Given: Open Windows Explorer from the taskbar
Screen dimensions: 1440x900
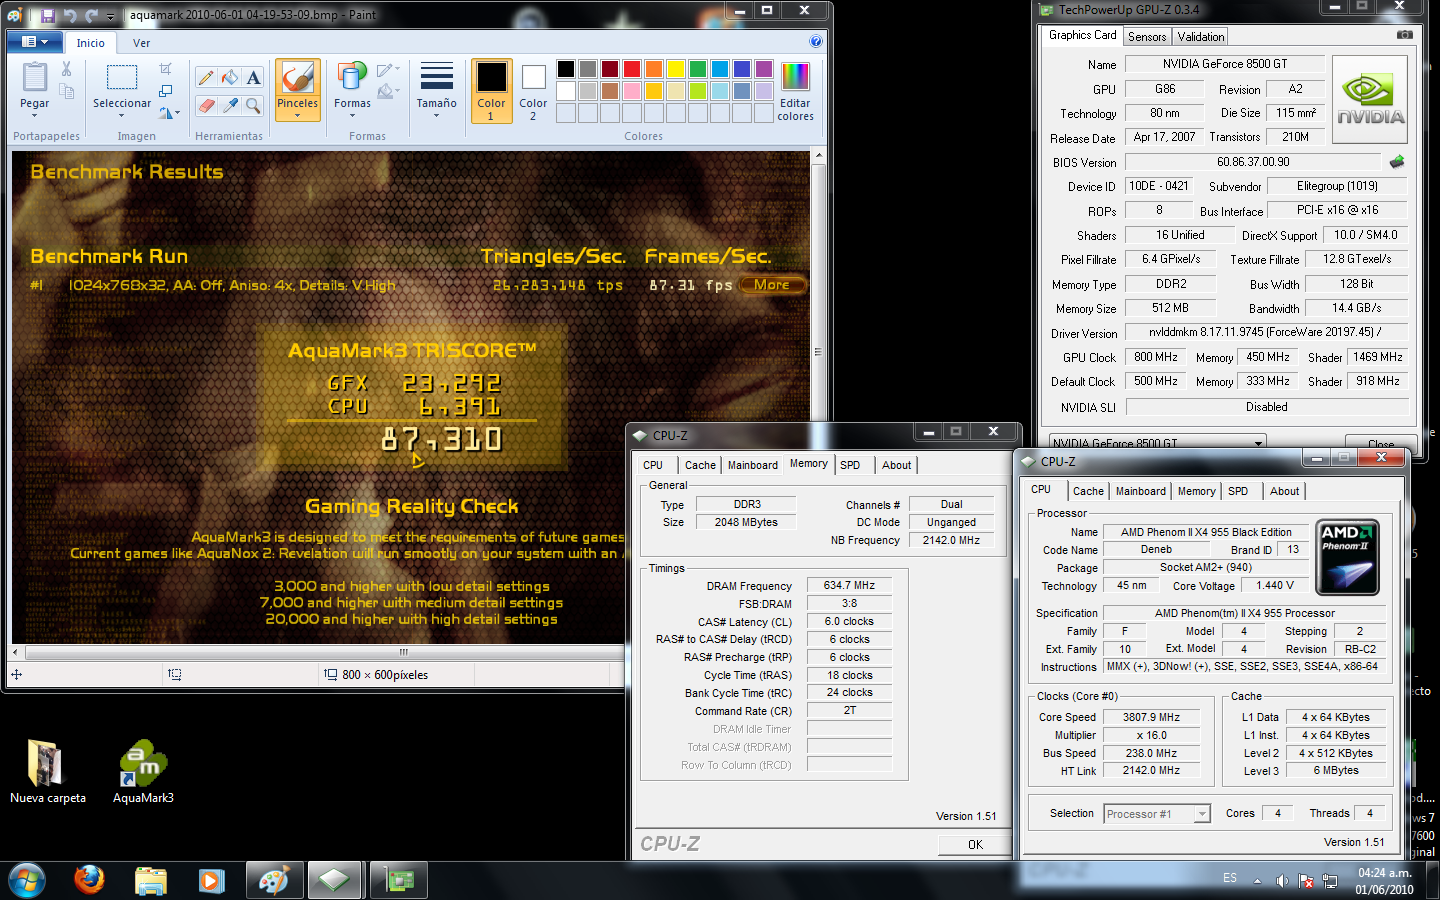Looking at the screenshot, I should click(151, 880).
